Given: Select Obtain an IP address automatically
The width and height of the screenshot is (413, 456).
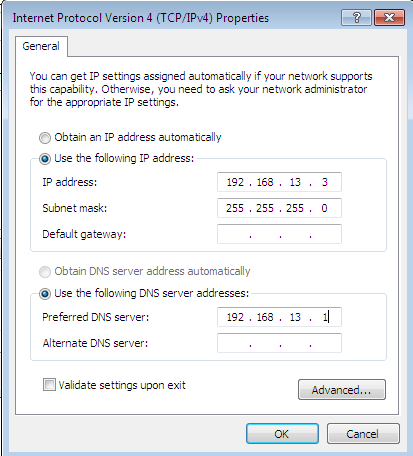Looking at the screenshot, I should click(45, 138).
